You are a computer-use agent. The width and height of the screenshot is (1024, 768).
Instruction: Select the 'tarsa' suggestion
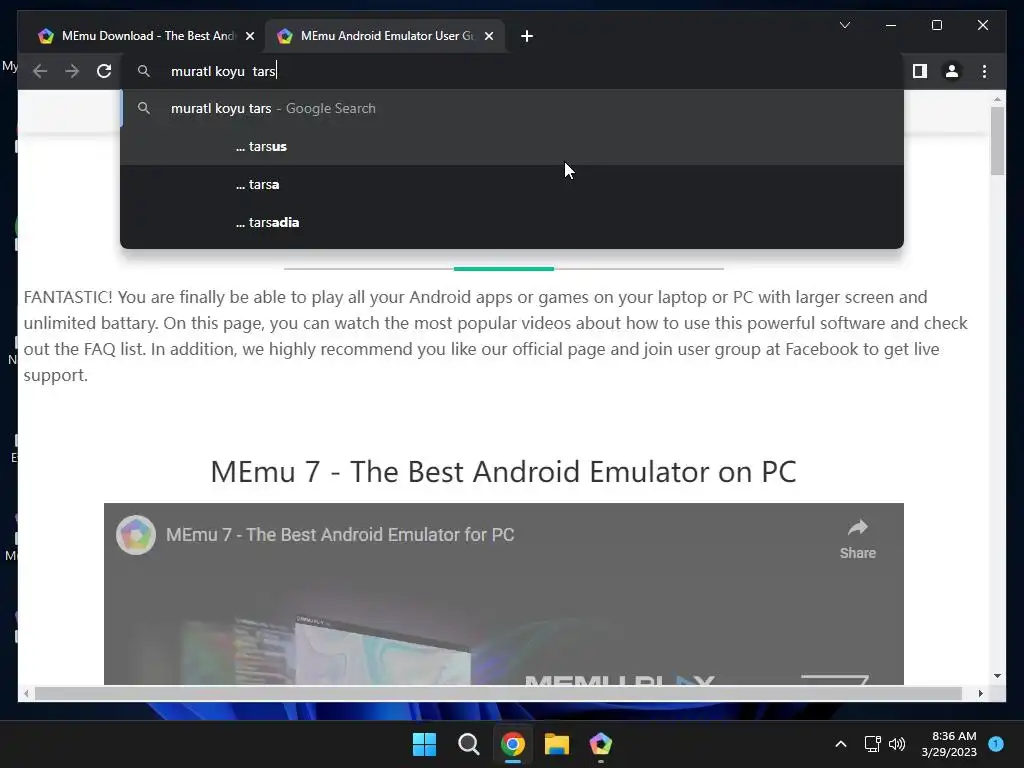click(512, 184)
